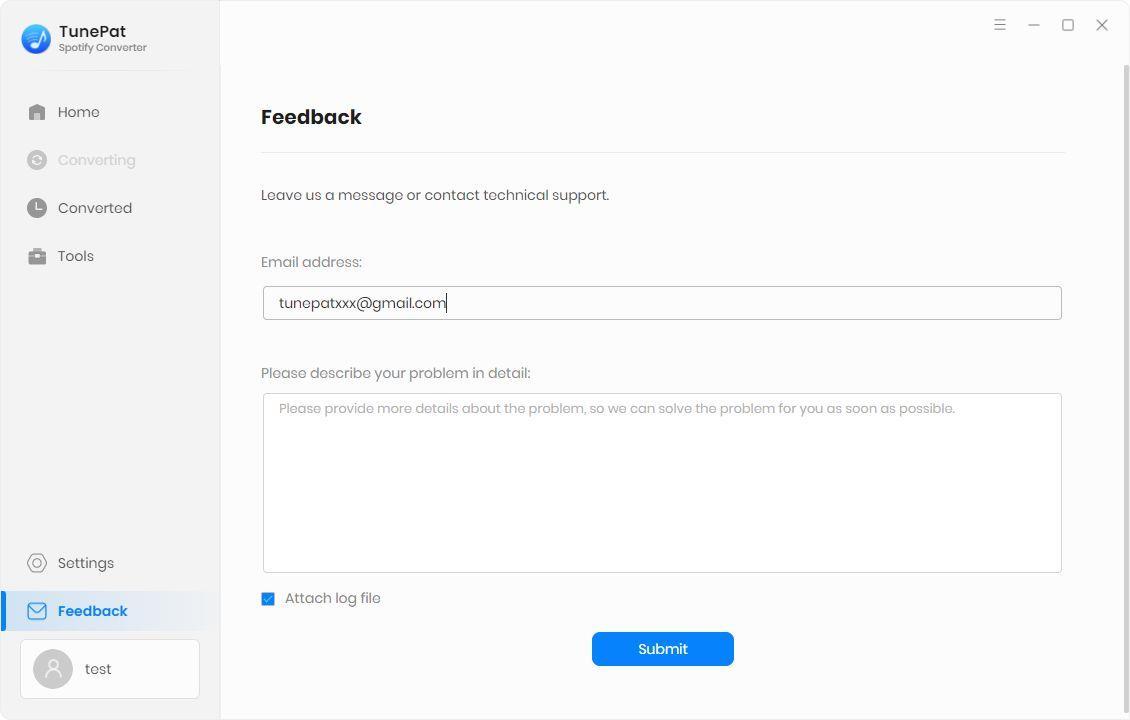Click the user avatar icon
The height and width of the screenshot is (720, 1130).
53,669
